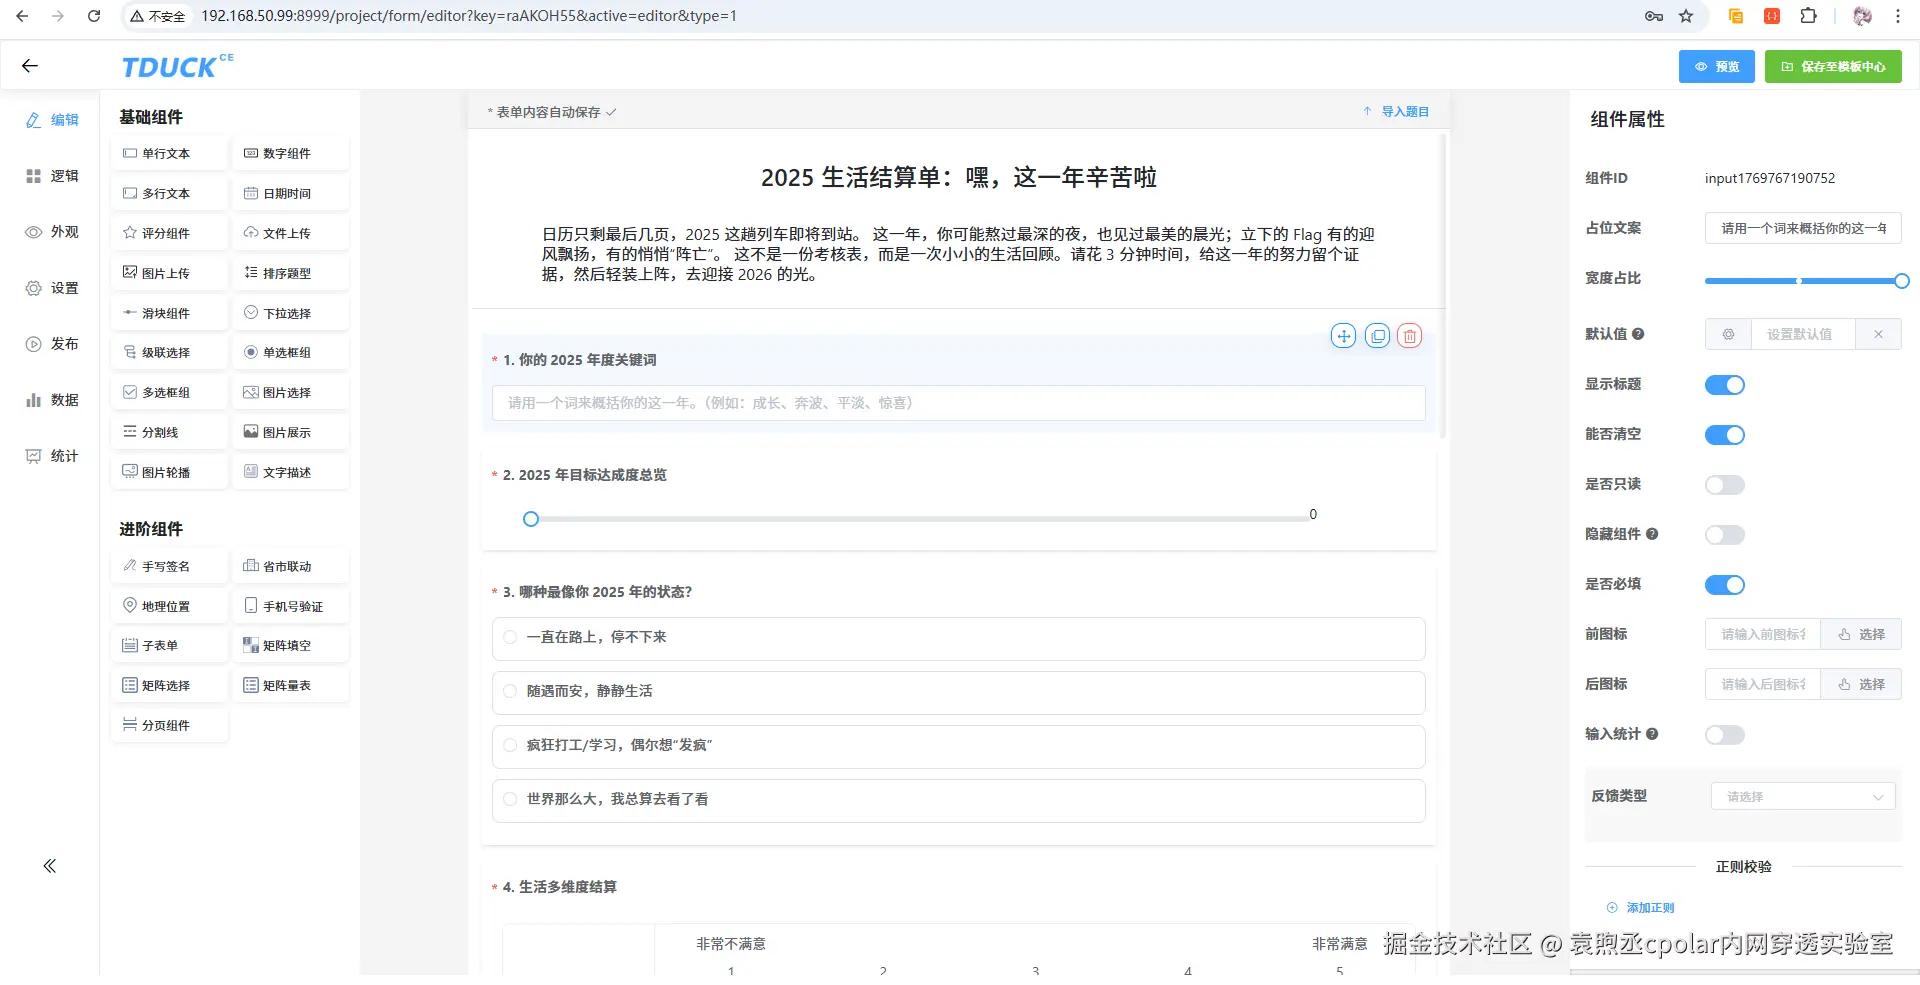The height and width of the screenshot is (985, 1920).
Task: Add the 矩阵选择 component
Action: (x=170, y=686)
